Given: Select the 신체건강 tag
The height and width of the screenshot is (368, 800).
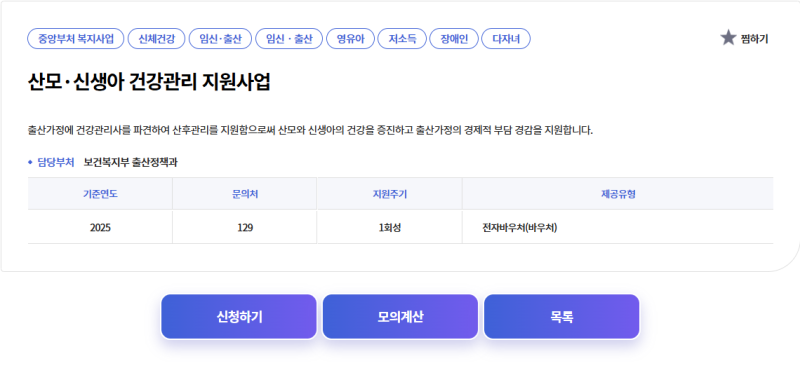Looking at the screenshot, I should pyautogui.click(x=156, y=39).
